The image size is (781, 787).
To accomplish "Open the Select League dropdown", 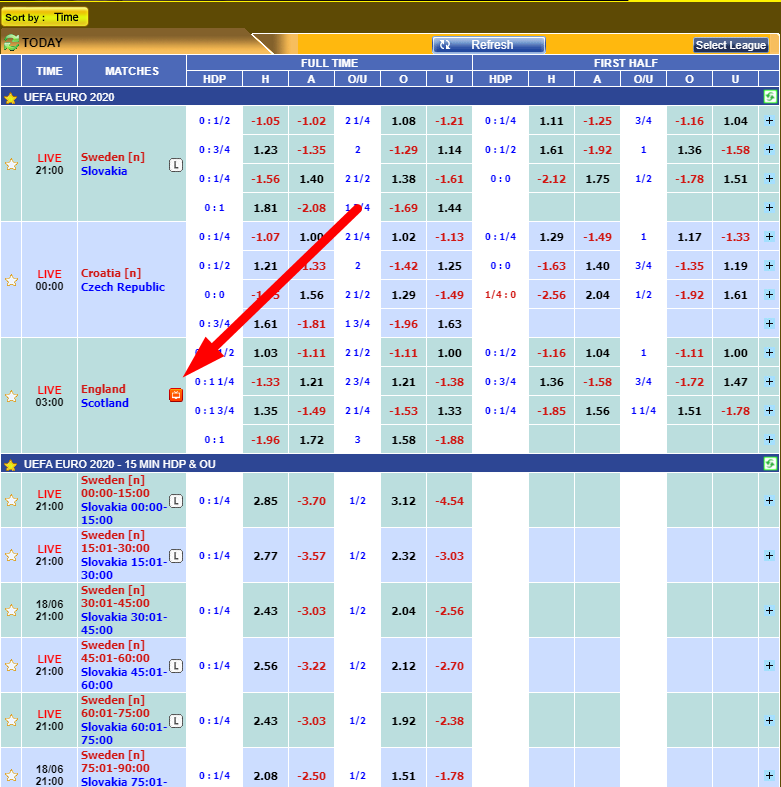I will pyautogui.click(x=731, y=45).
